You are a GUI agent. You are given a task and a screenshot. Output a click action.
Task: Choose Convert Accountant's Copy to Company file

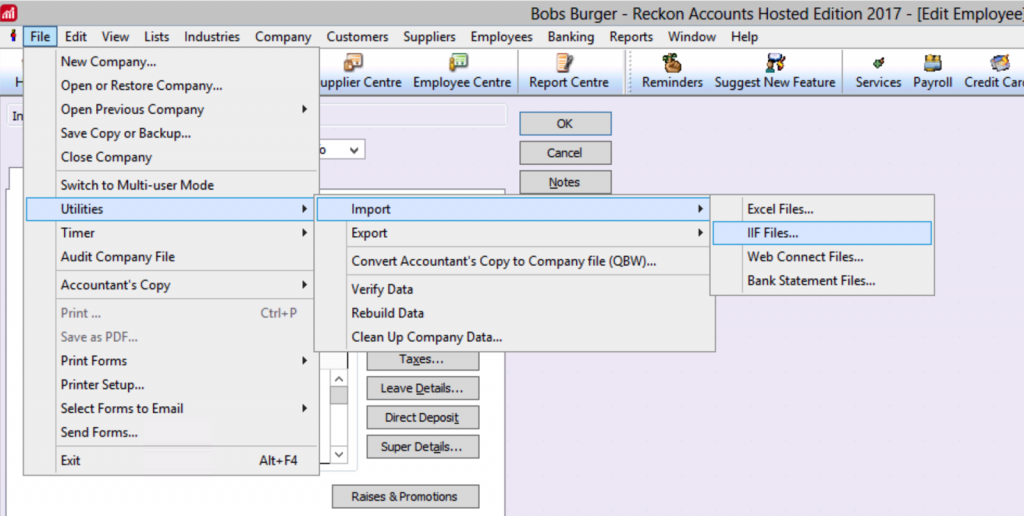click(515, 261)
